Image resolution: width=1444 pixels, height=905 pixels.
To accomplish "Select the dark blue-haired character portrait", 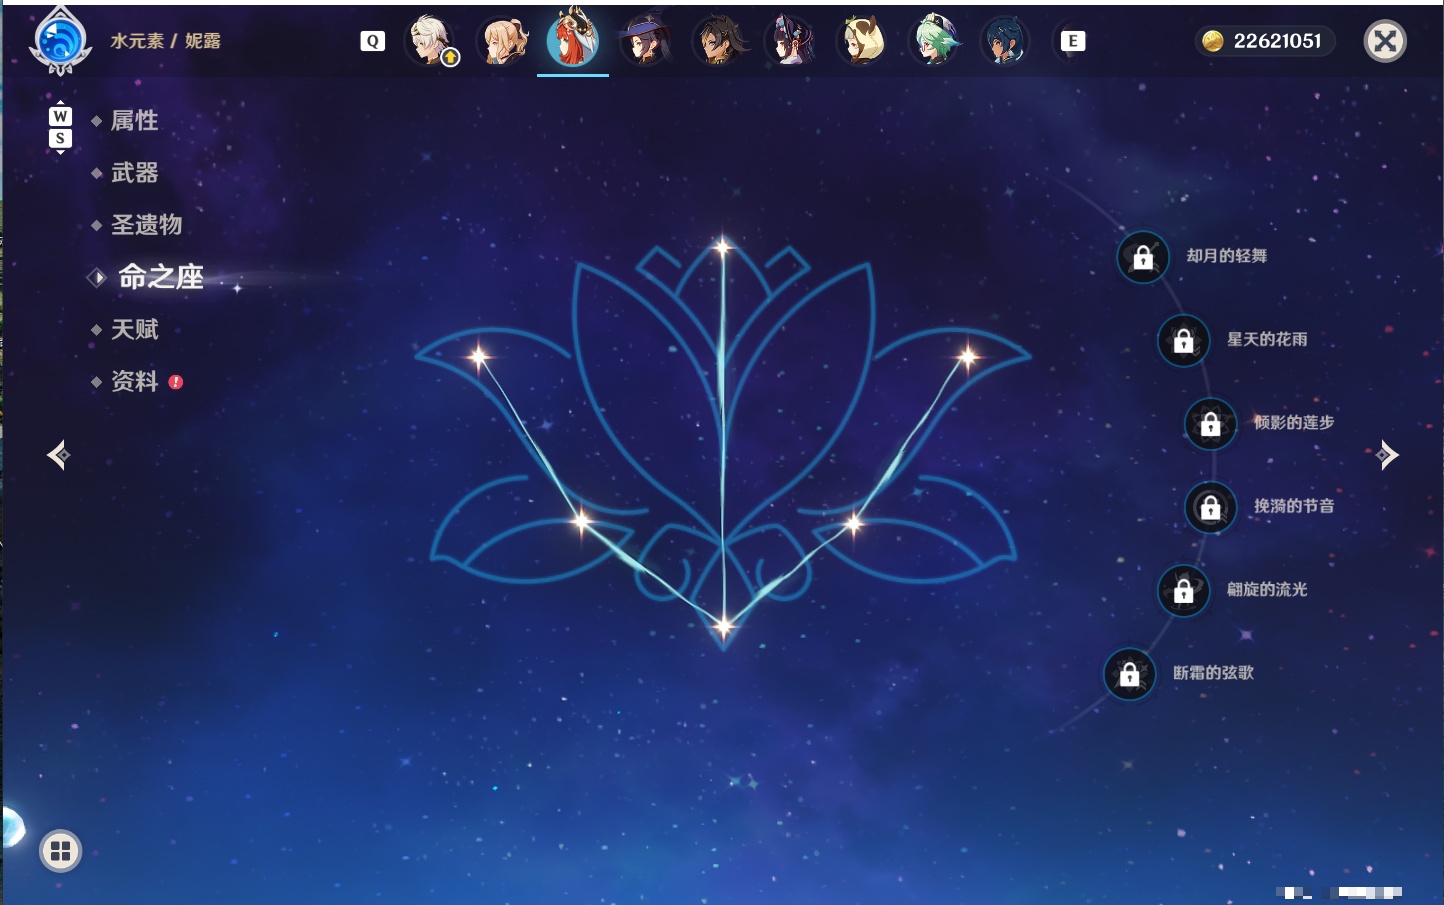I will [1004, 41].
